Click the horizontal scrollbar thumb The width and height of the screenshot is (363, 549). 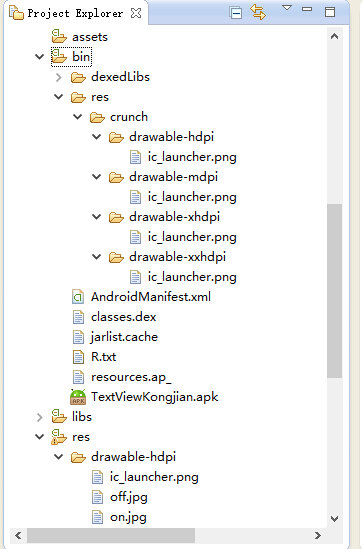111,535
